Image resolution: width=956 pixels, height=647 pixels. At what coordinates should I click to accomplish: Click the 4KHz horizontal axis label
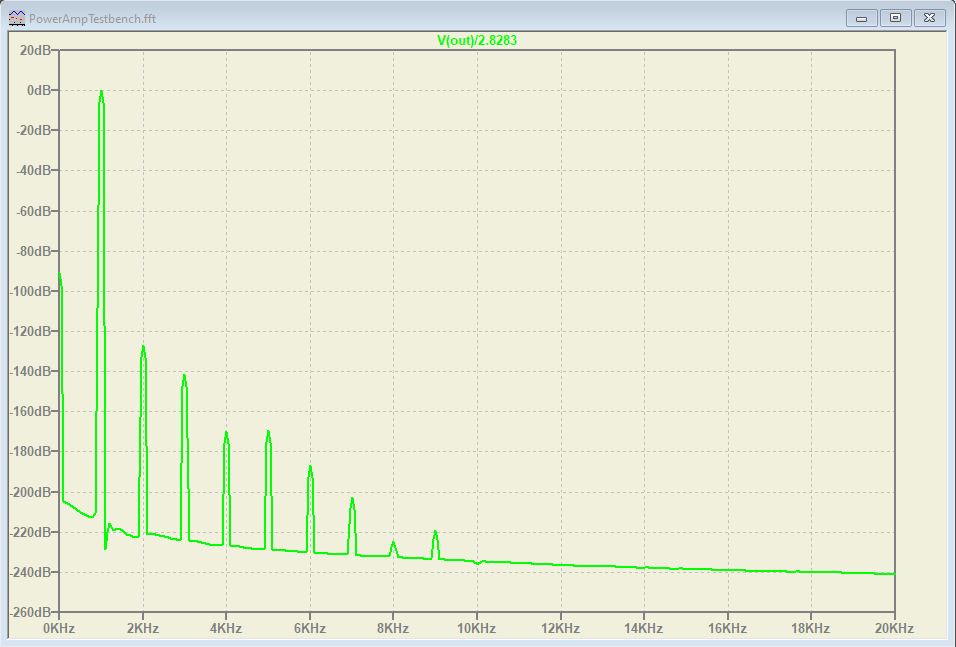[x=226, y=628]
